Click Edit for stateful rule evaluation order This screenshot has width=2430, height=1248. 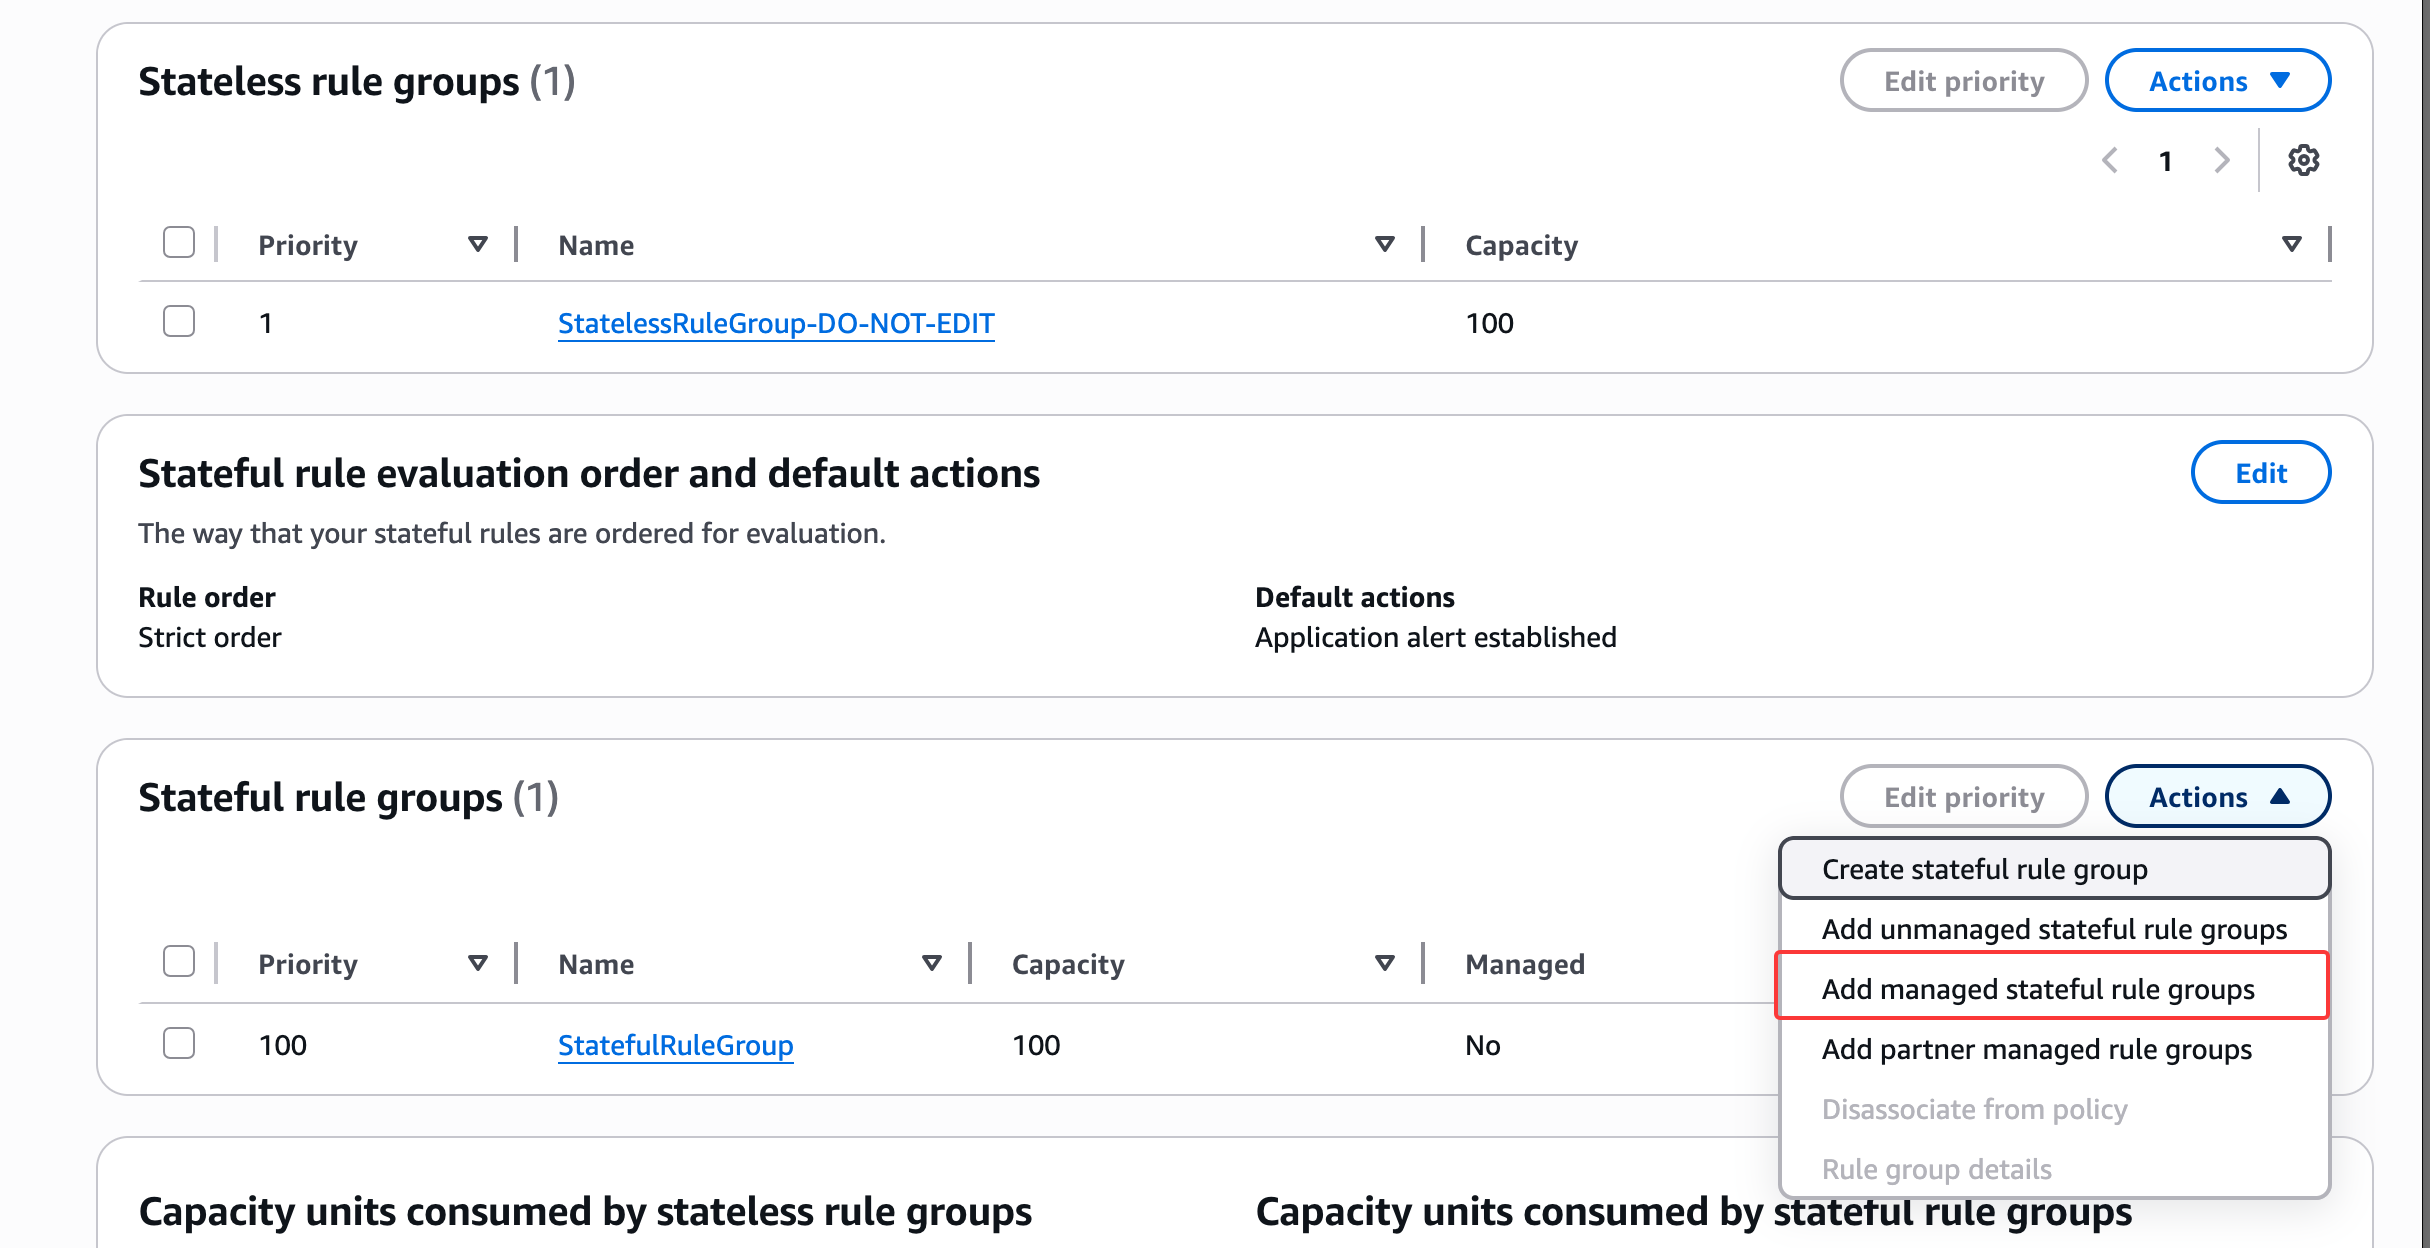point(2260,473)
